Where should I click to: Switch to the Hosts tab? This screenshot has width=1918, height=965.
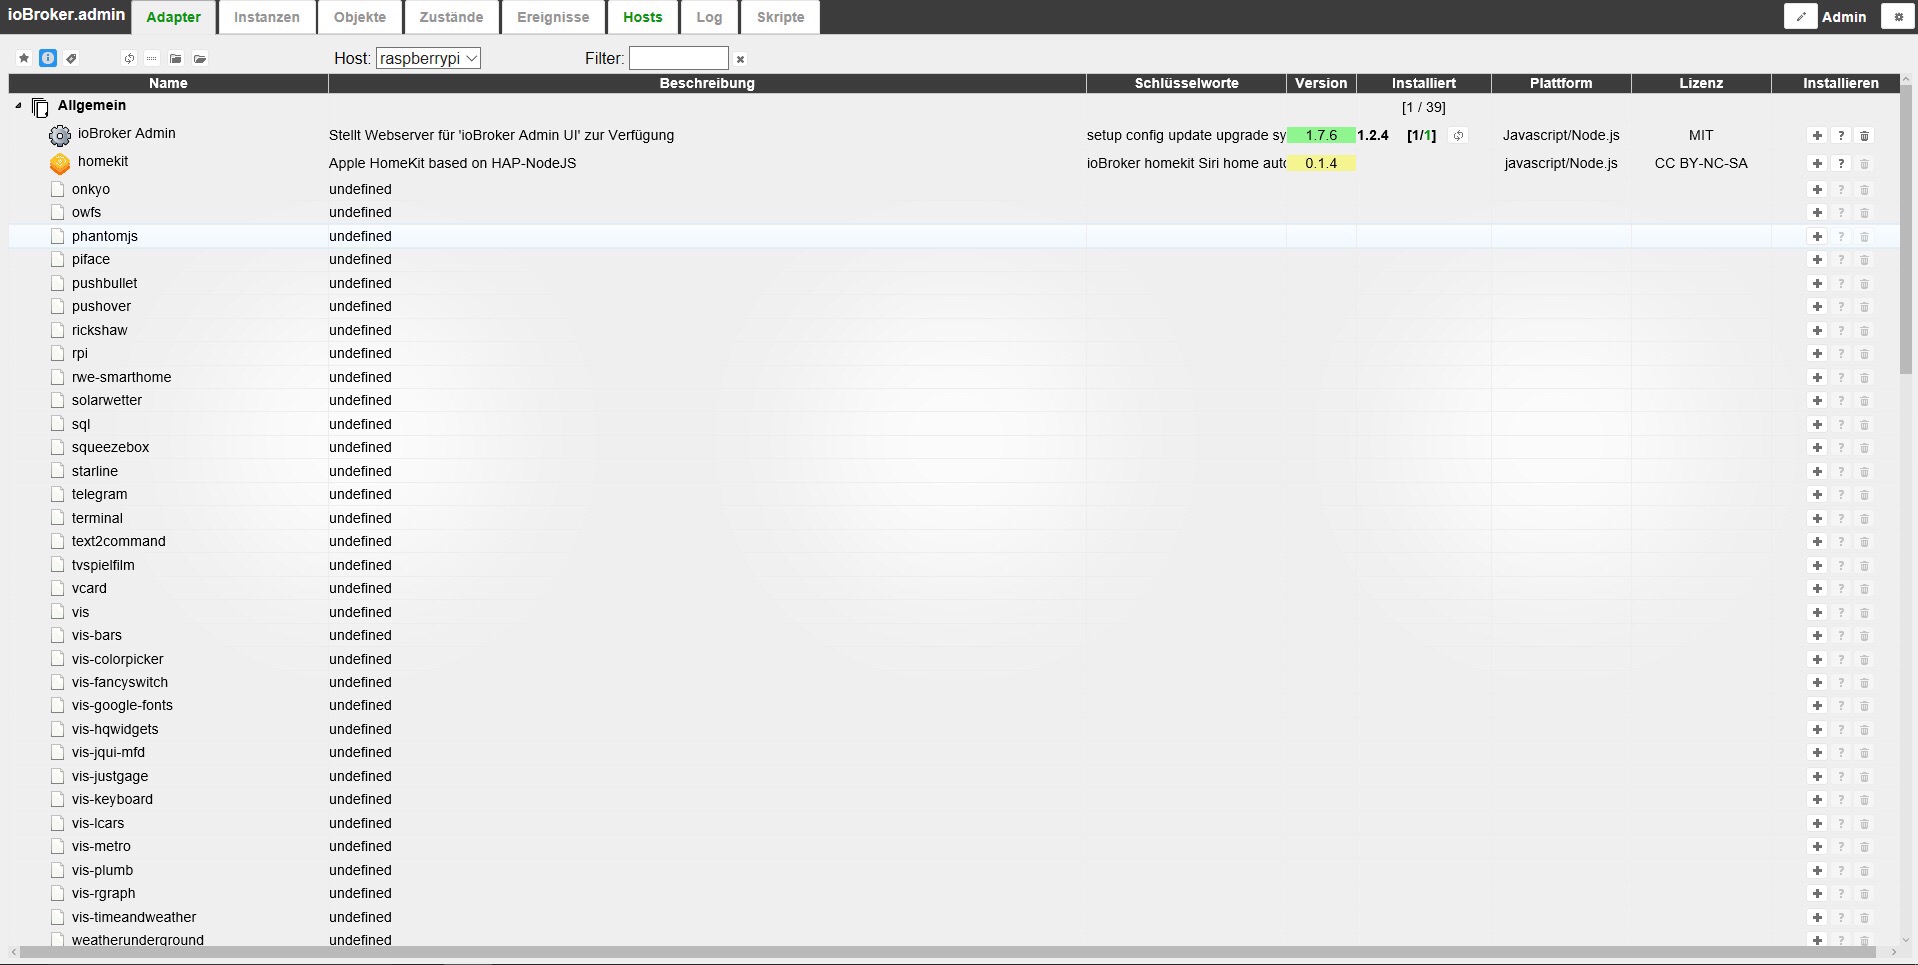pos(643,17)
